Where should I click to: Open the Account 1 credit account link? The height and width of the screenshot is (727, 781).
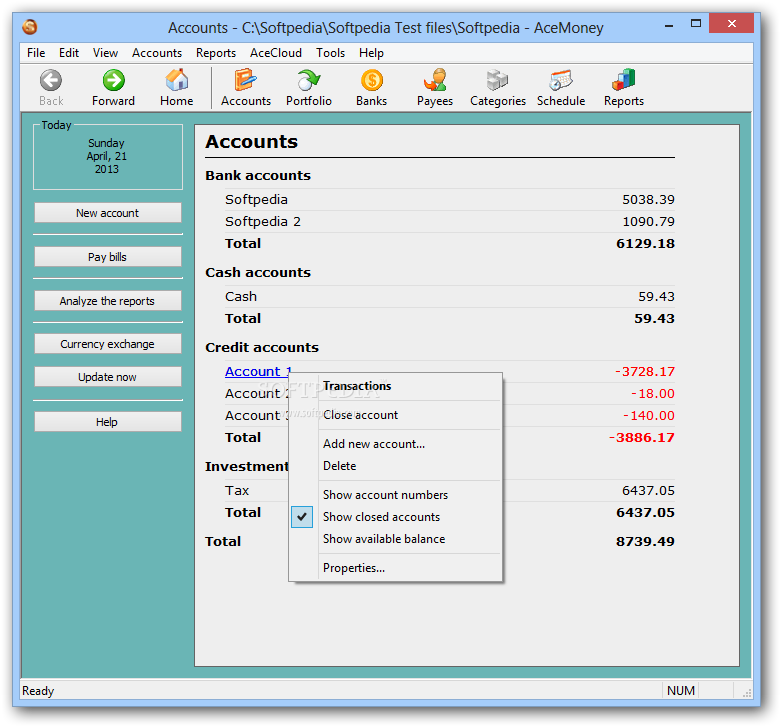[258, 371]
